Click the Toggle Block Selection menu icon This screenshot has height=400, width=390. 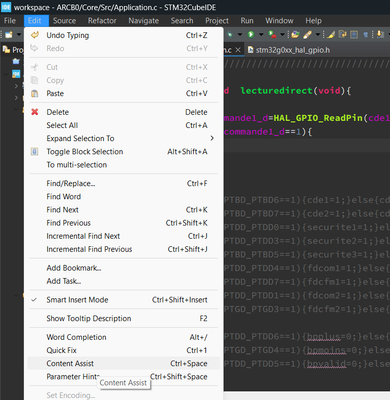tap(35, 151)
